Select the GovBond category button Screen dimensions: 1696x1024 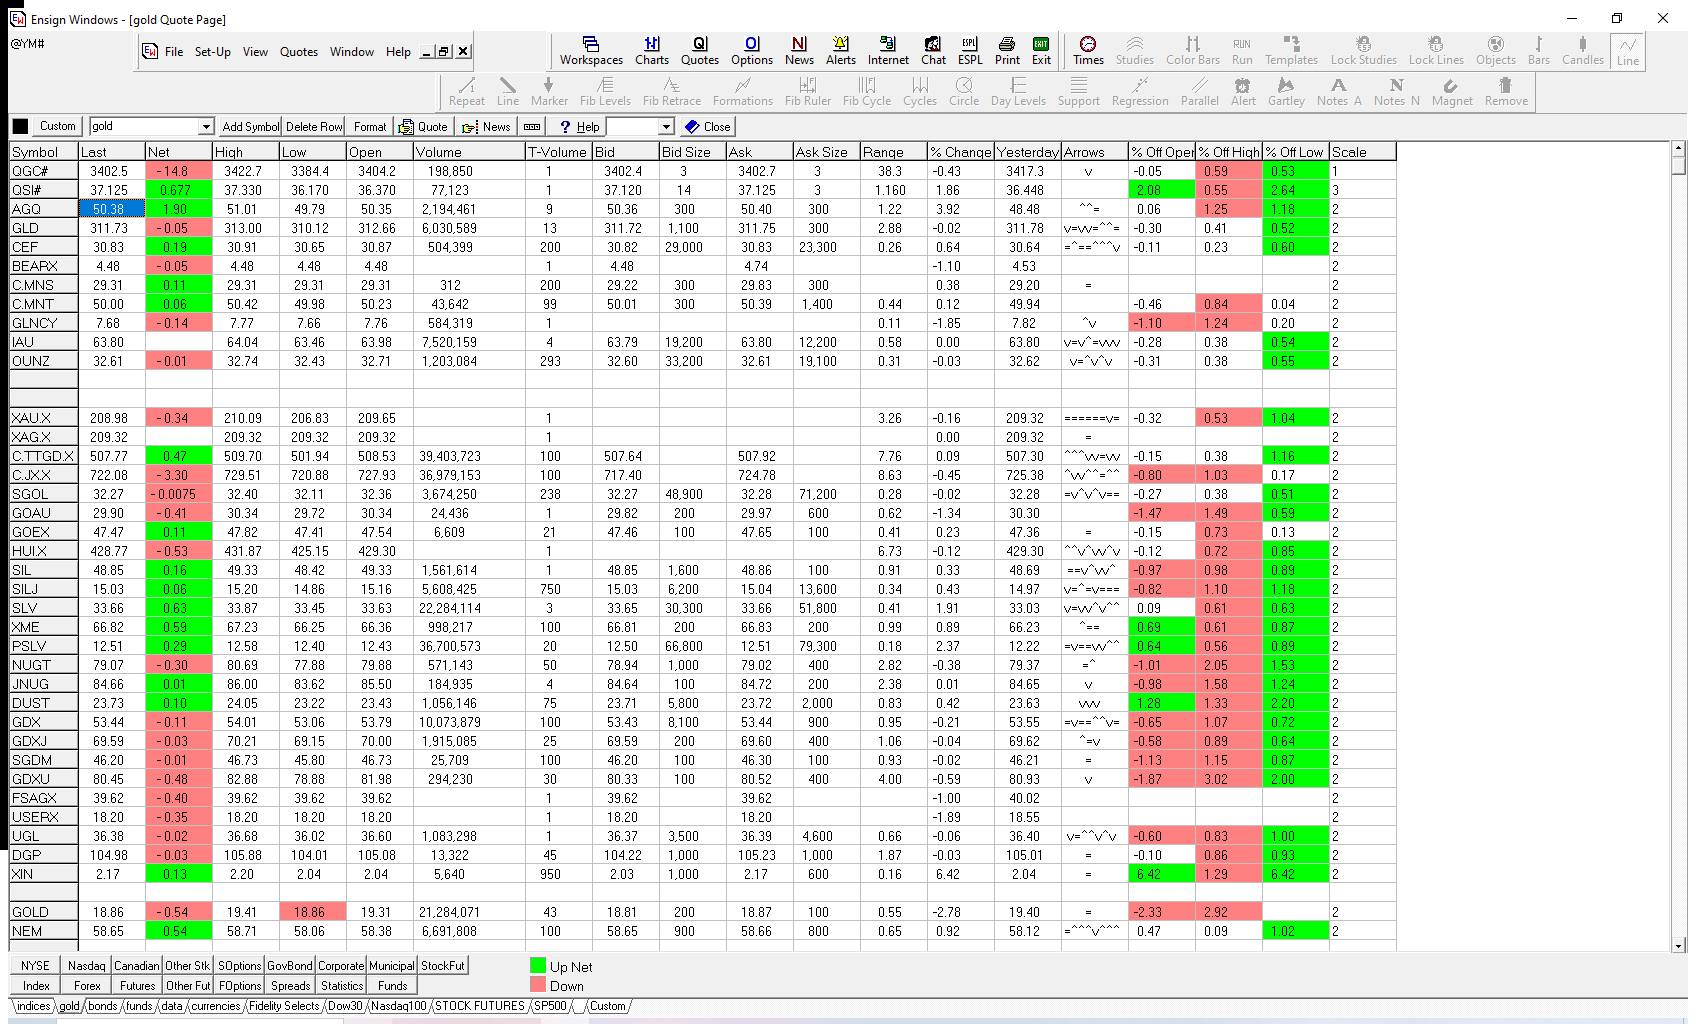289,966
